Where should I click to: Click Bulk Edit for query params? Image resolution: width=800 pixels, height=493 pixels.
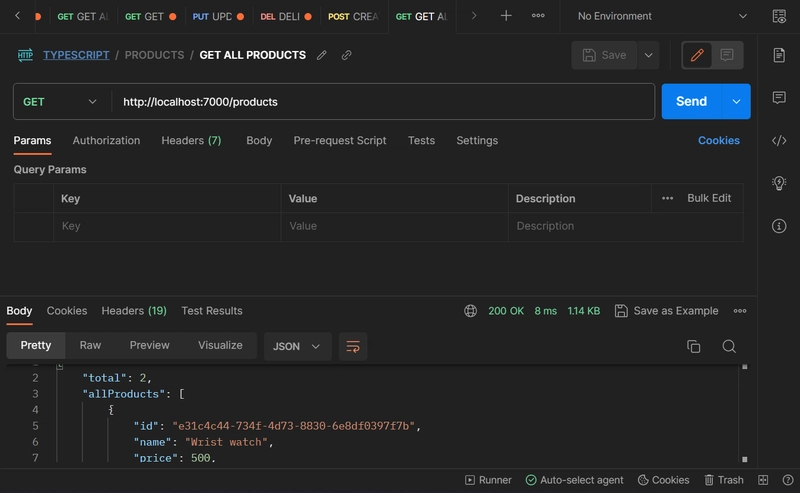(709, 198)
